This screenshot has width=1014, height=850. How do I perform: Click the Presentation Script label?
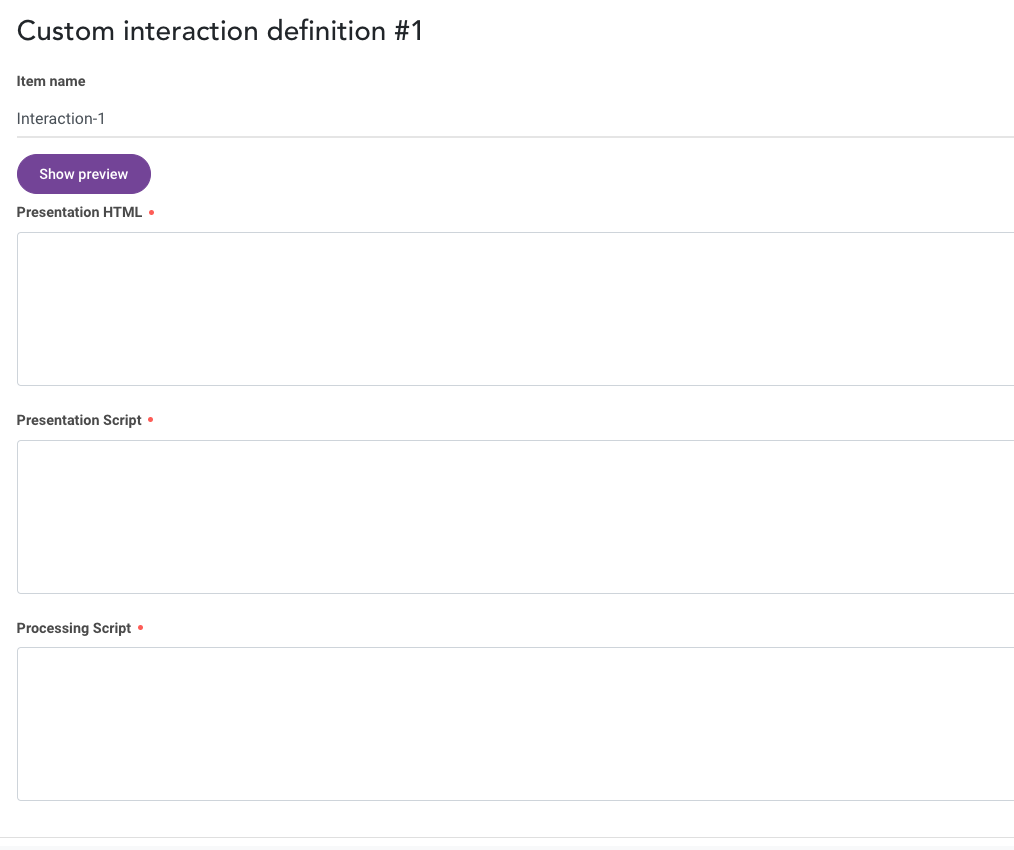(79, 420)
